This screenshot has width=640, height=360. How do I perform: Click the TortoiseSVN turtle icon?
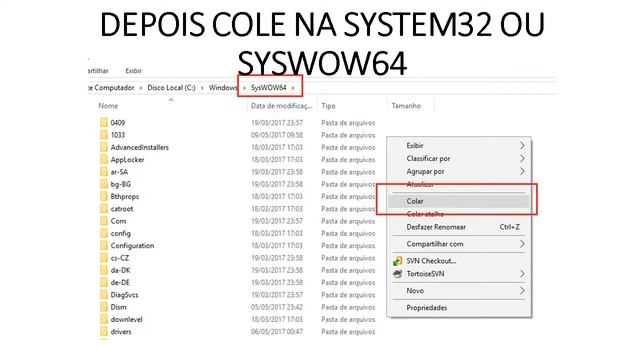point(397,274)
